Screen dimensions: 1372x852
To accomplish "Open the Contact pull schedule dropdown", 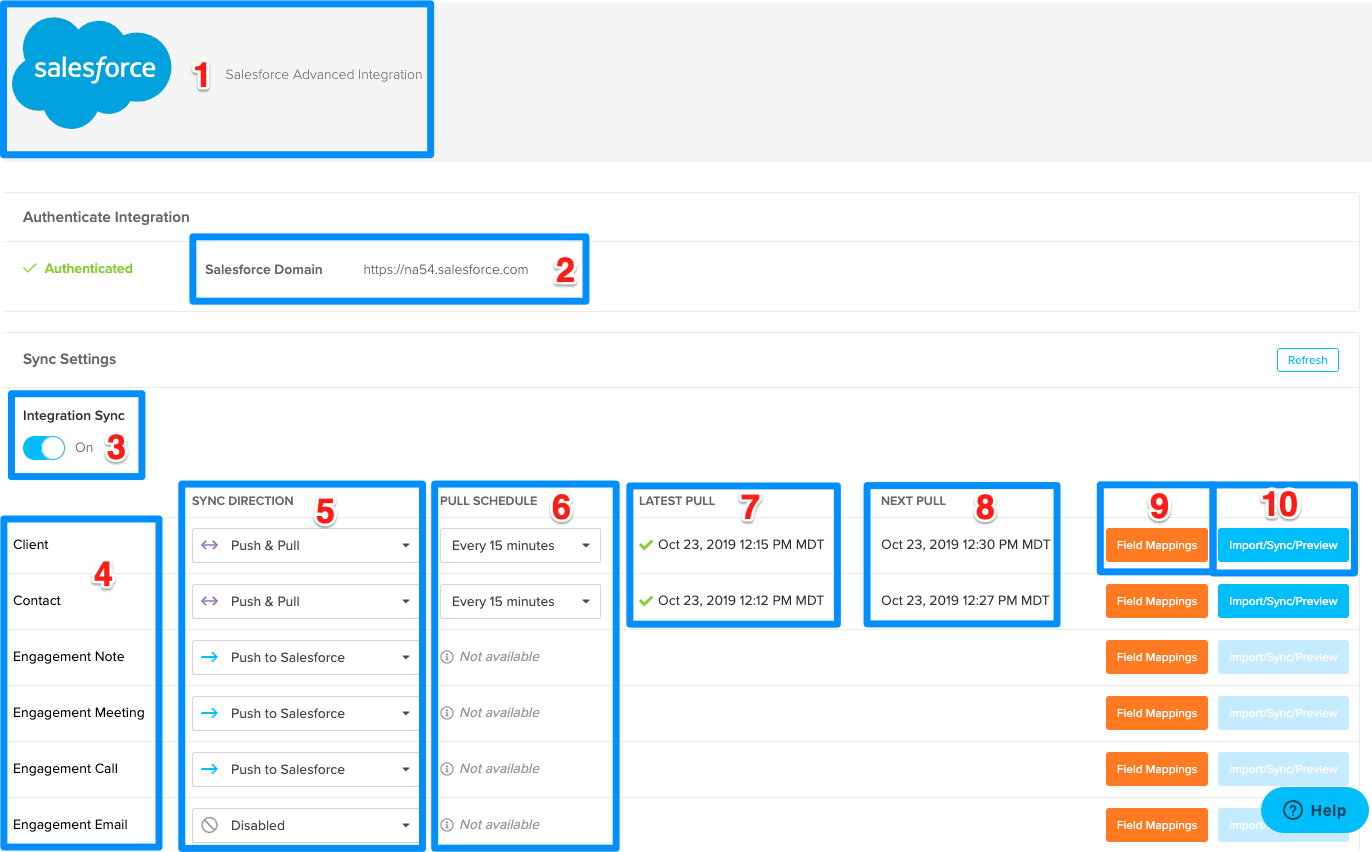I will (x=520, y=601).
